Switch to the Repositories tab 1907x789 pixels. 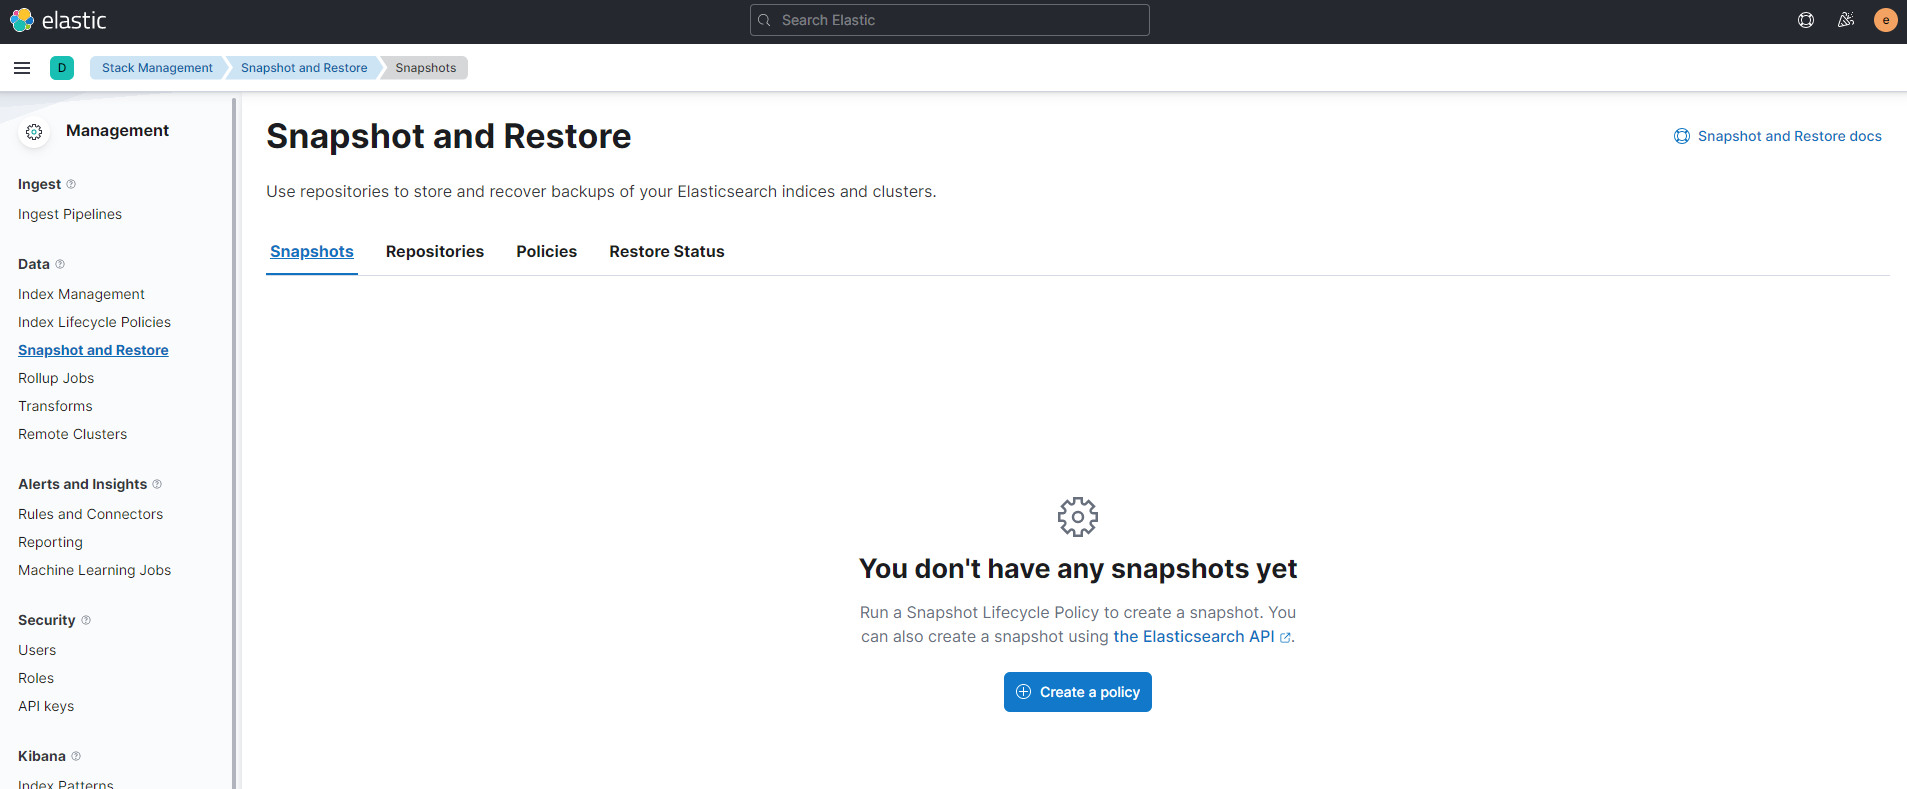pyautogui.click(x=435, y=252)
